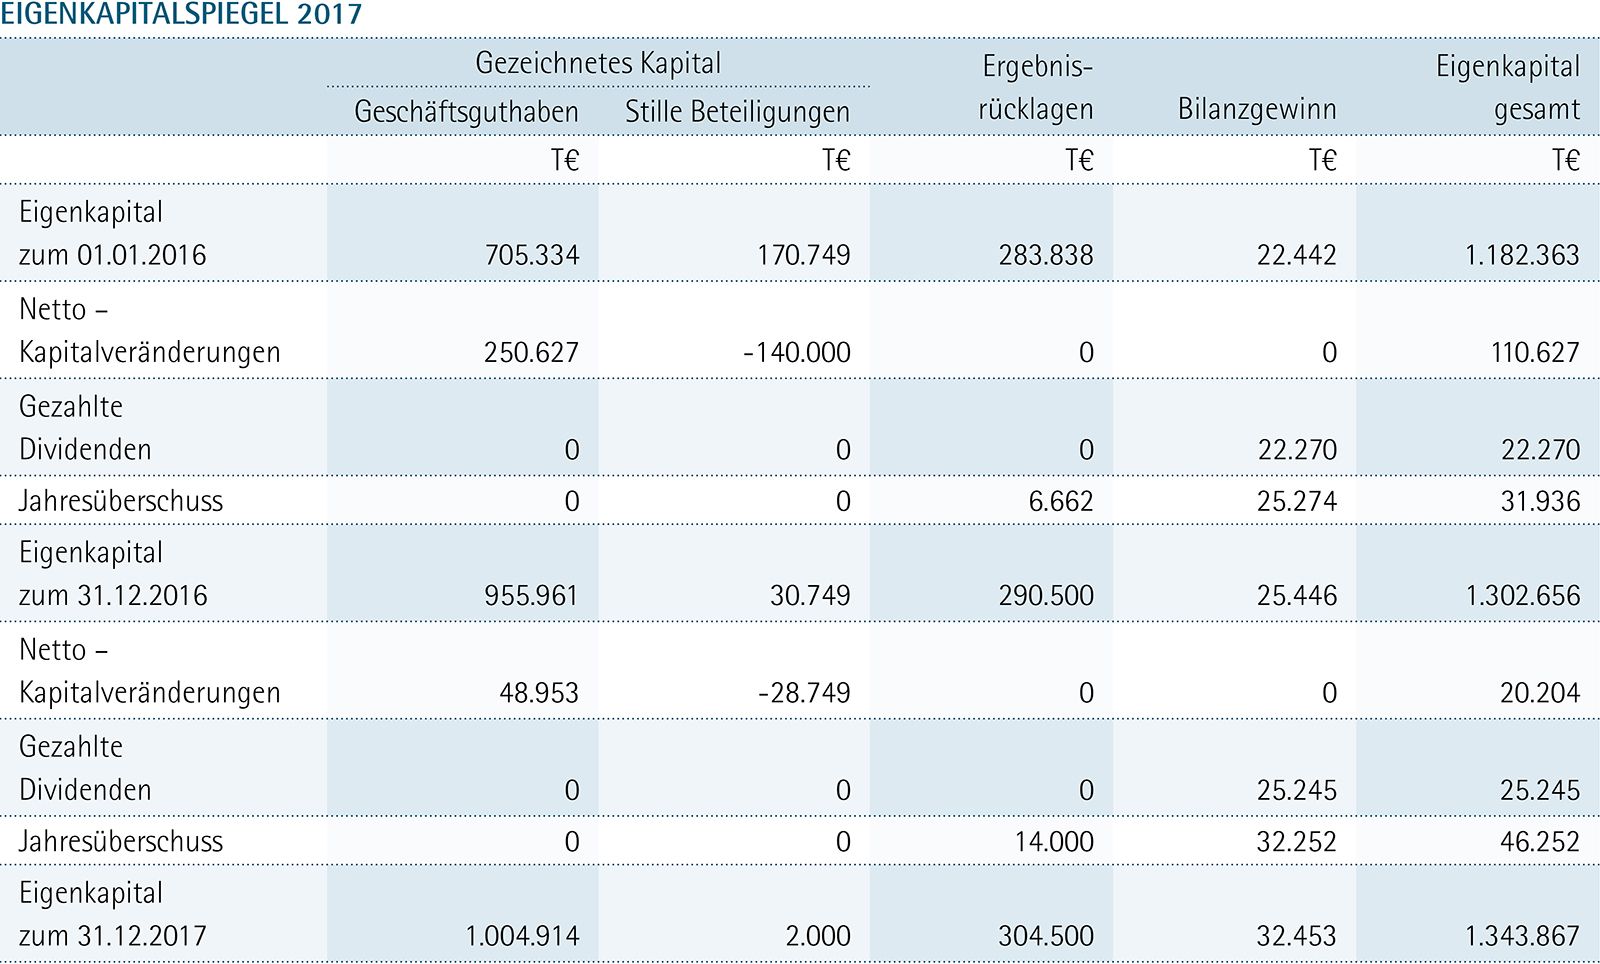Click the -28.749 cell
The image size is (1600, 964).
coord(804,693)
